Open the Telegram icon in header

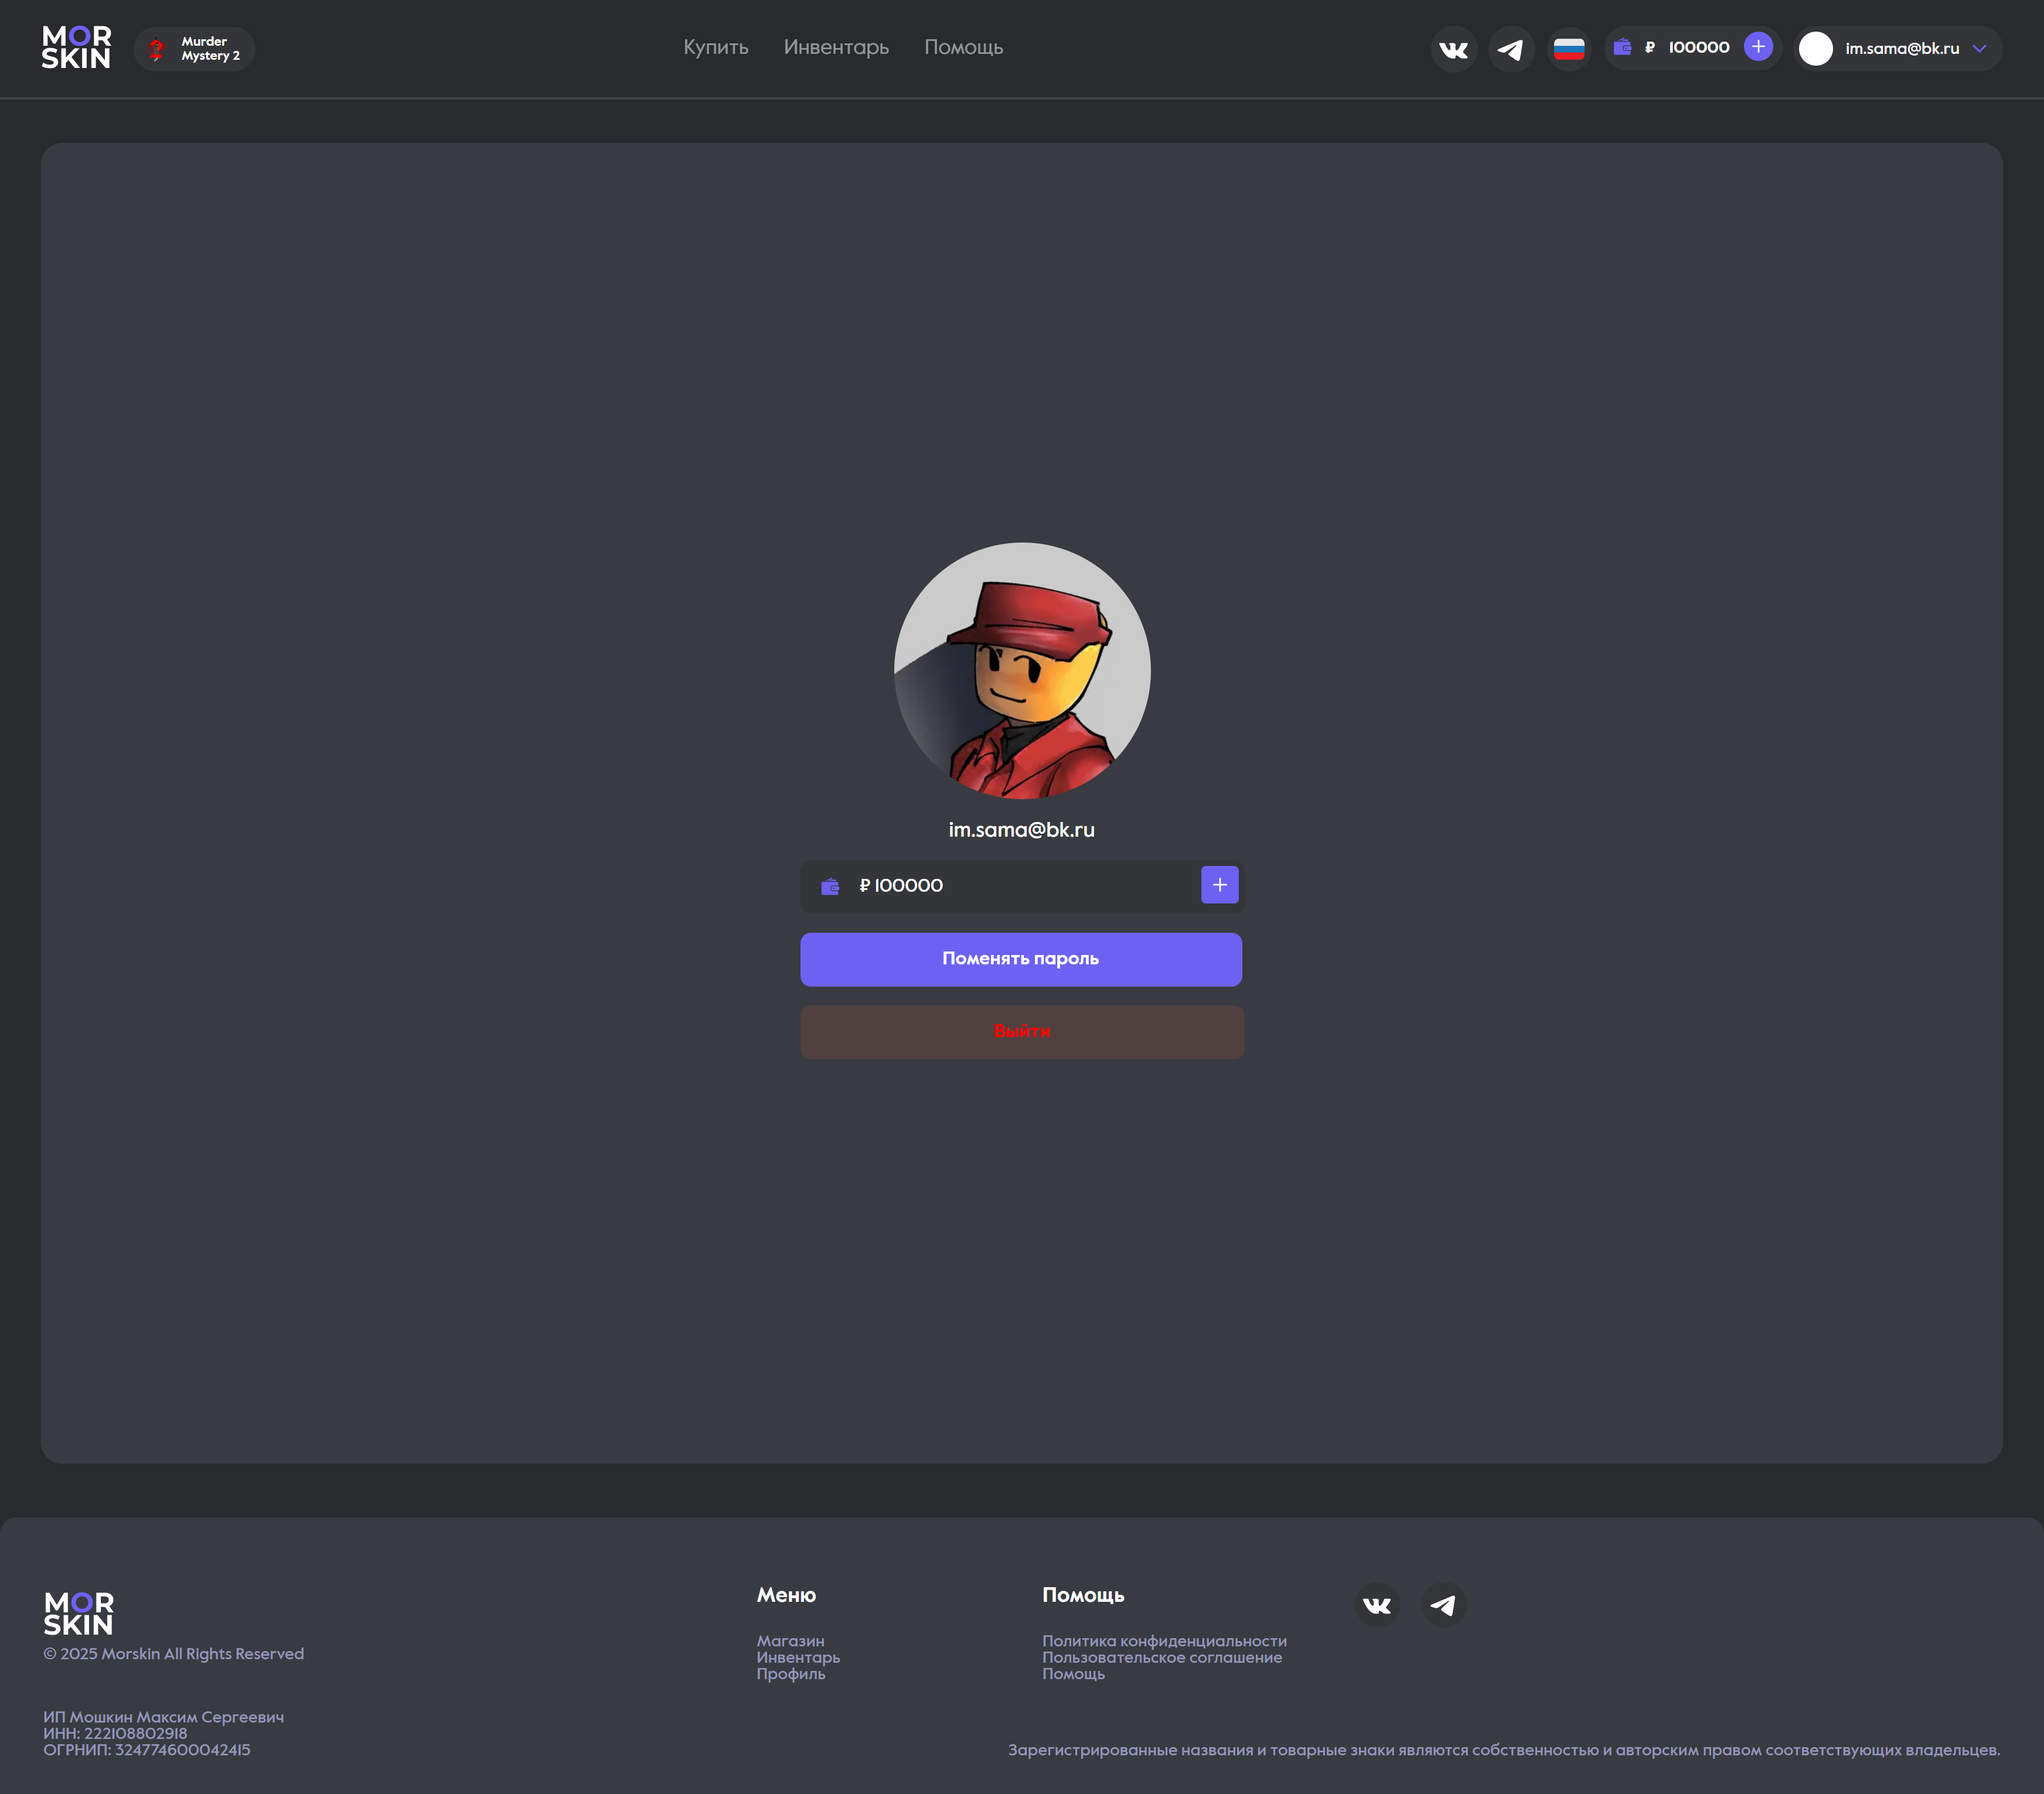1511,49
